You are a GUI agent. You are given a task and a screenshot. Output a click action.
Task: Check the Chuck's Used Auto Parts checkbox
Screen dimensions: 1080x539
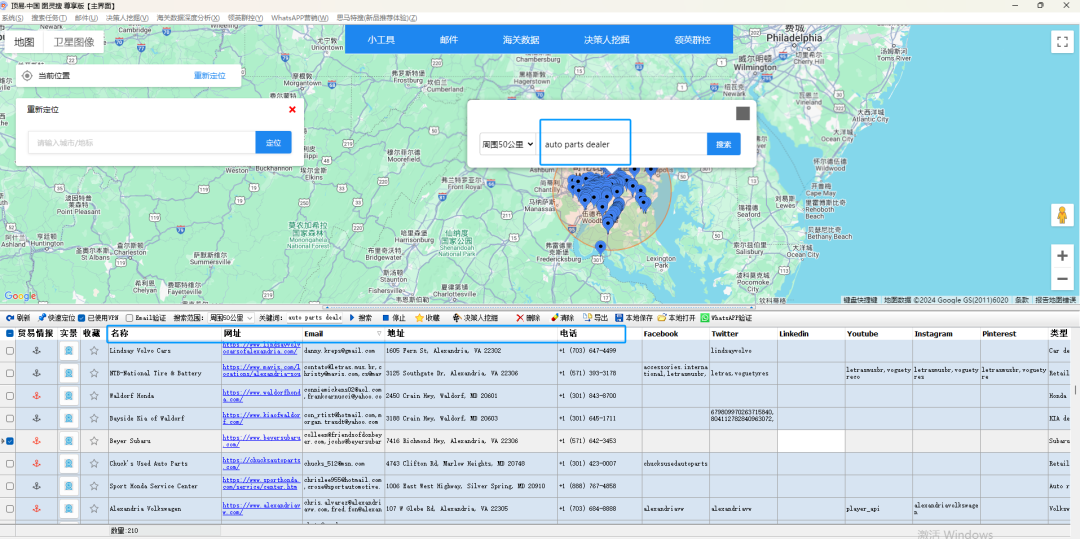(x=10, y=463)
